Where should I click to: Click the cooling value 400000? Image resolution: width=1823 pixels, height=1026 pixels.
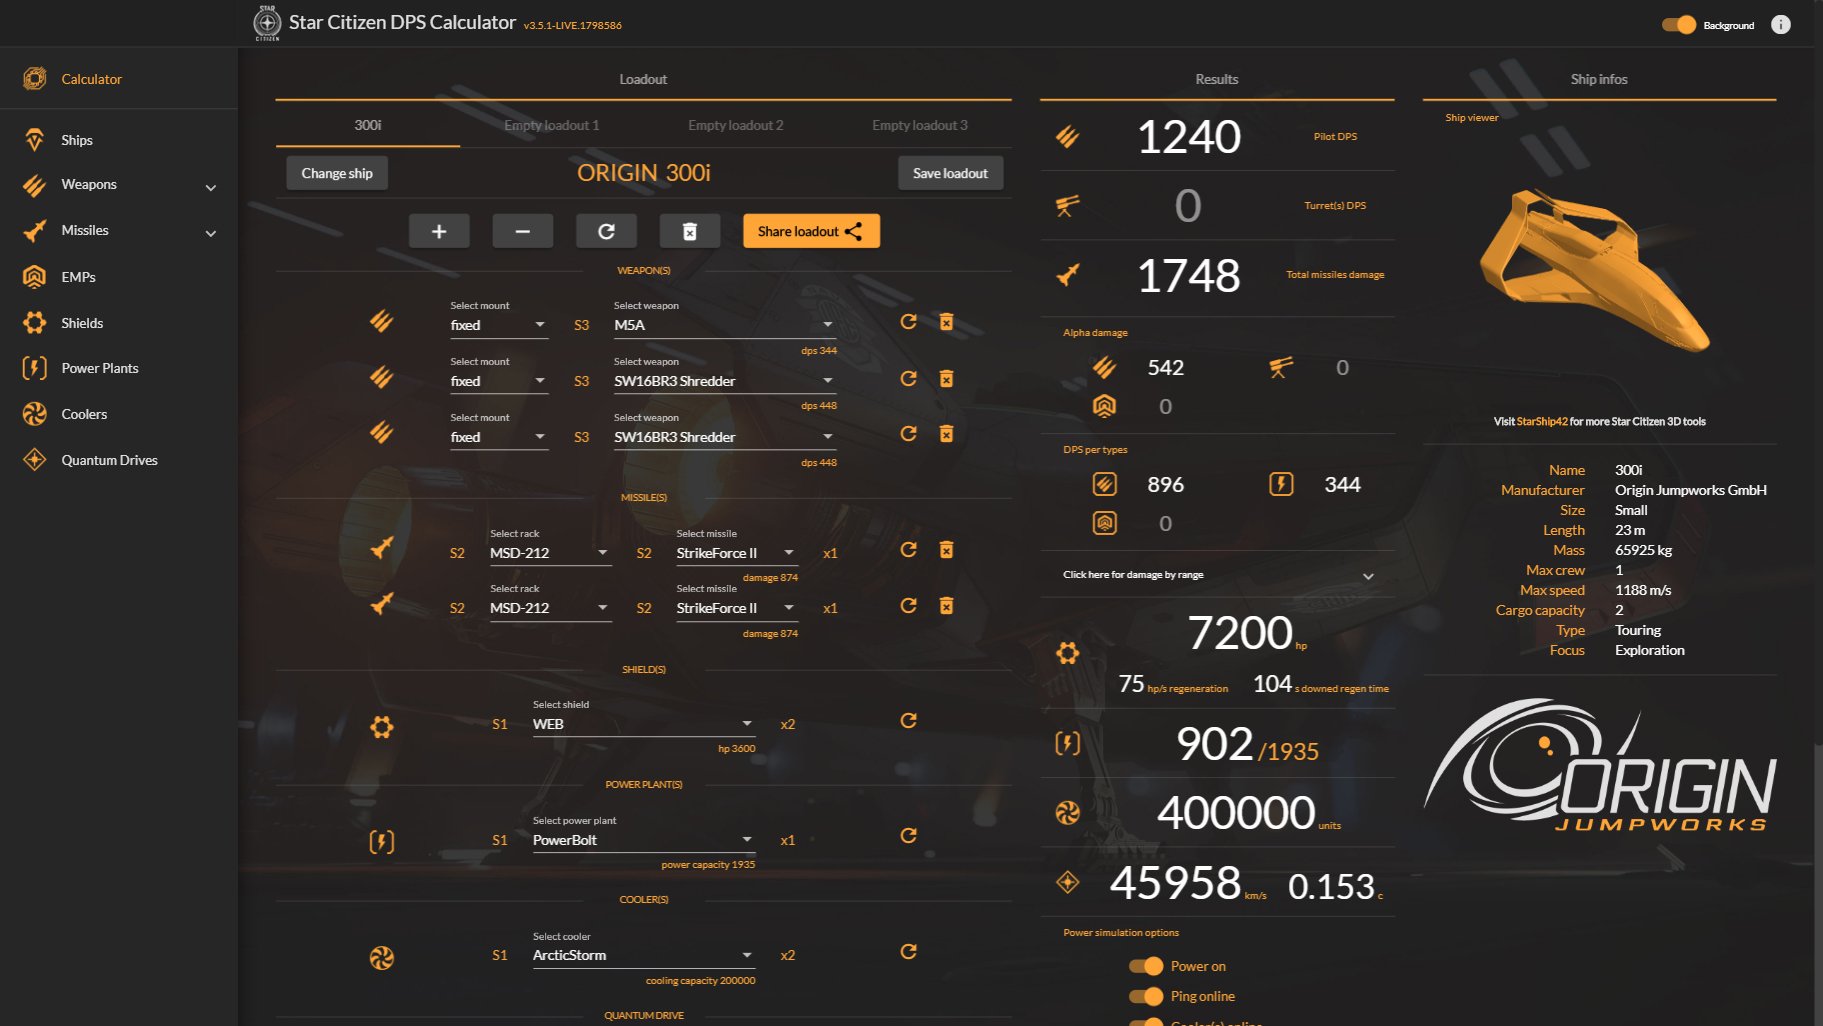pos(1236,812)
